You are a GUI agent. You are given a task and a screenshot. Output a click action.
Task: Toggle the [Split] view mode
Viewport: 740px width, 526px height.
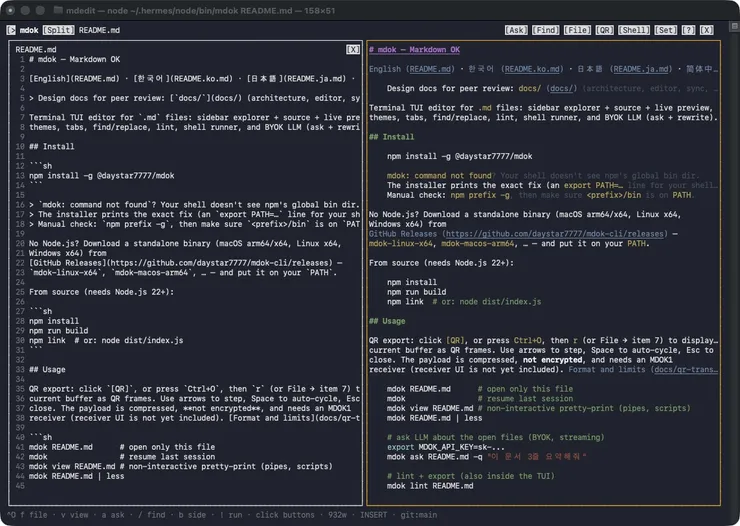click(59, 30)
